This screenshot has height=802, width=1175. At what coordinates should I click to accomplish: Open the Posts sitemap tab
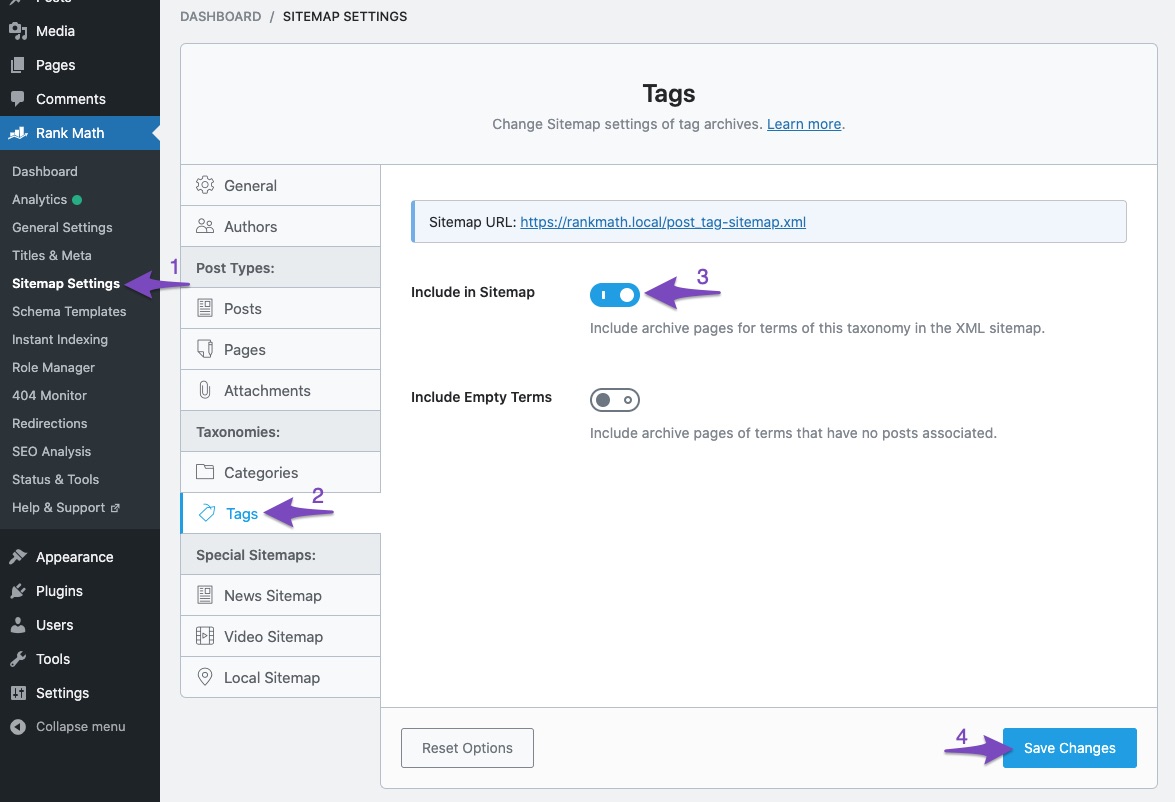coord(242,308)
